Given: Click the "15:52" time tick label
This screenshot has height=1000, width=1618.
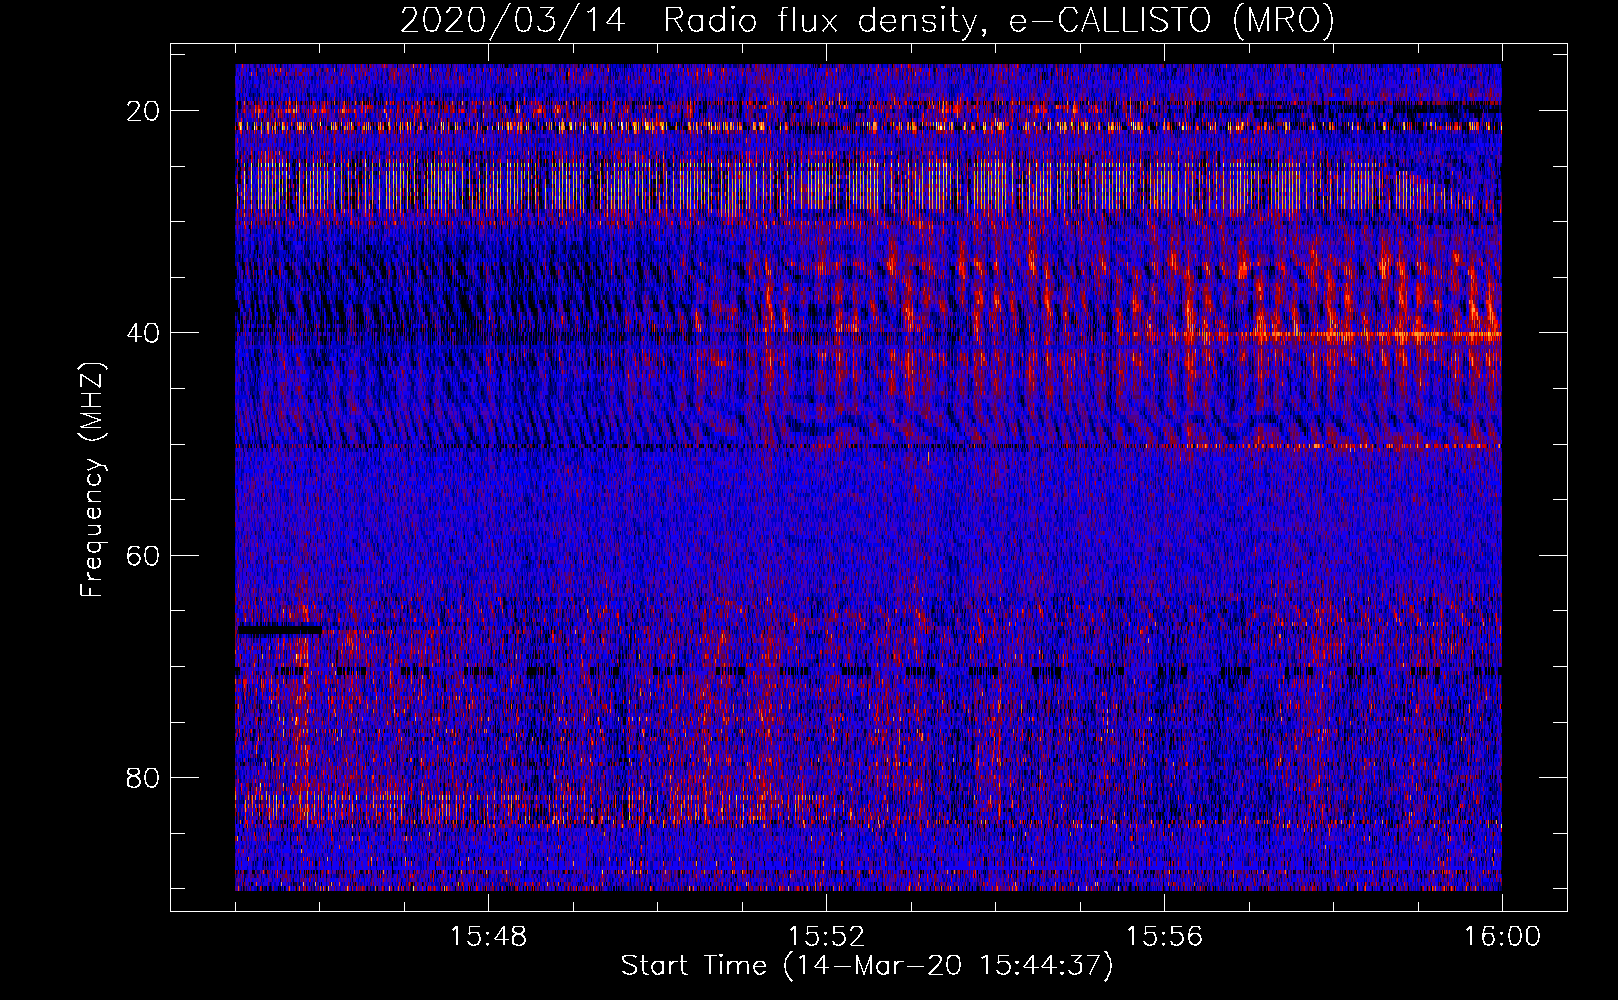Looking at the screenshot, I should tap(826, 937).
